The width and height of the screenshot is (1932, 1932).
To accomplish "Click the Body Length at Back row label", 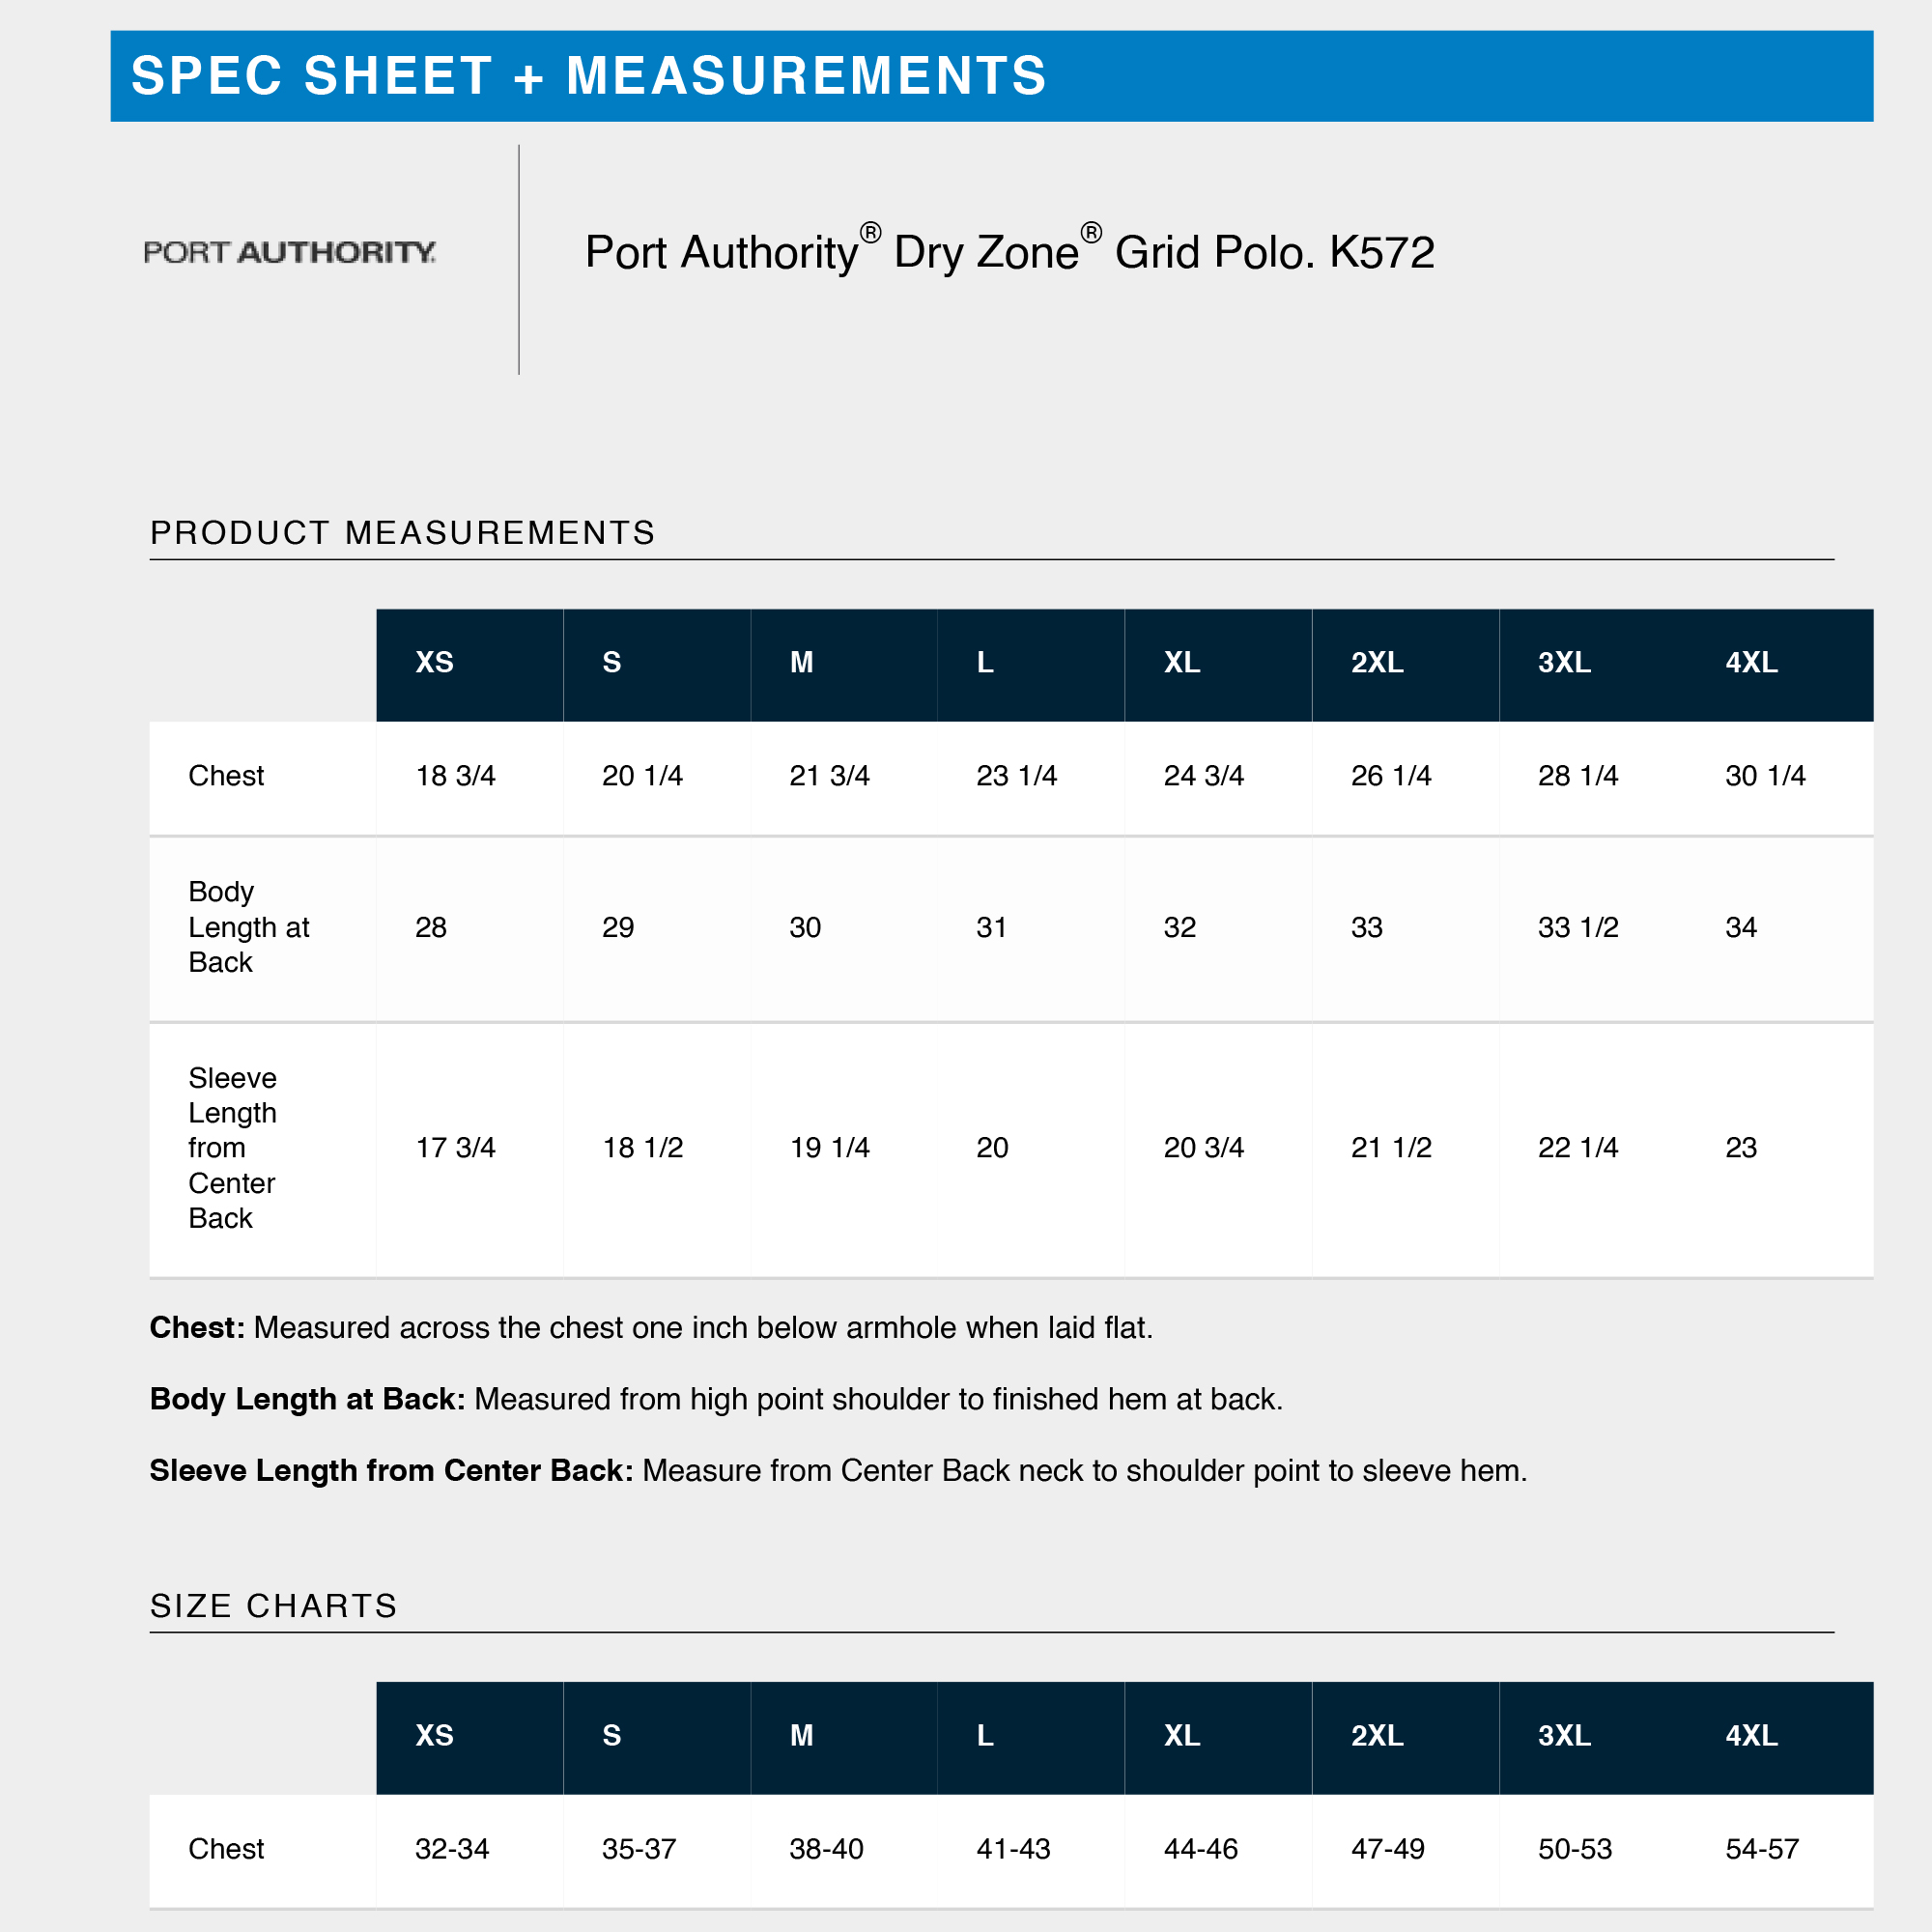I will [249, 927].
